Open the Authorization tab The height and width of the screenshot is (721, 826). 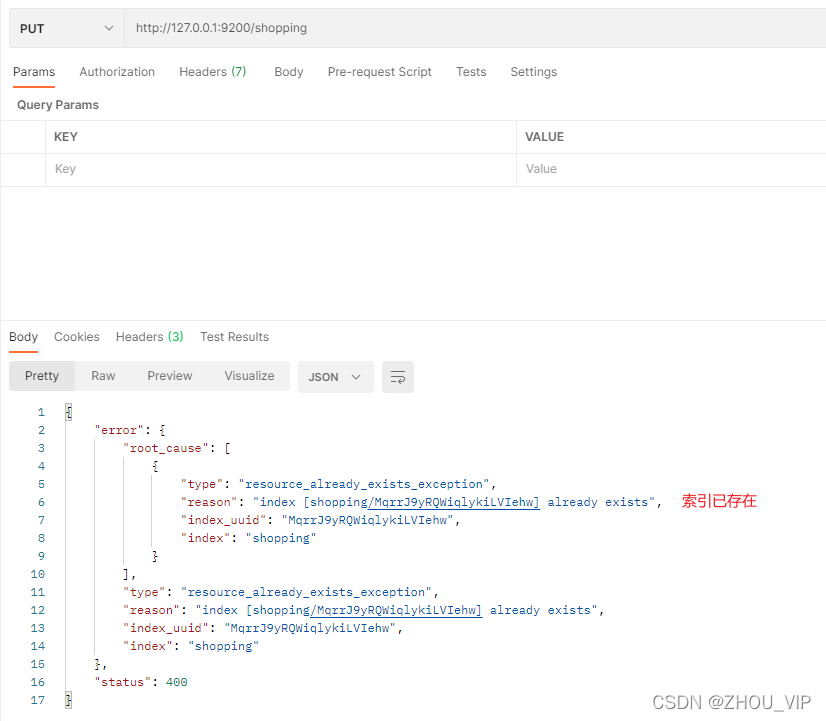(x=117, y=72)
